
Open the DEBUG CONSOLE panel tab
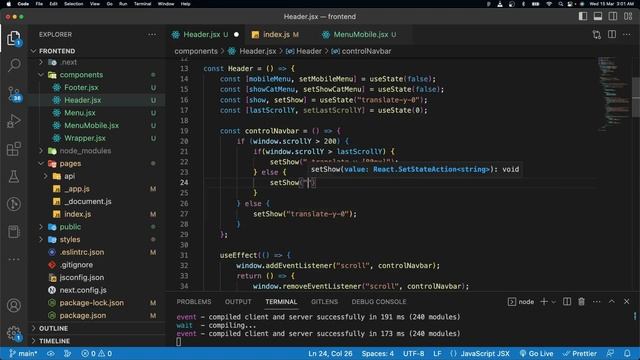point(379,302)
